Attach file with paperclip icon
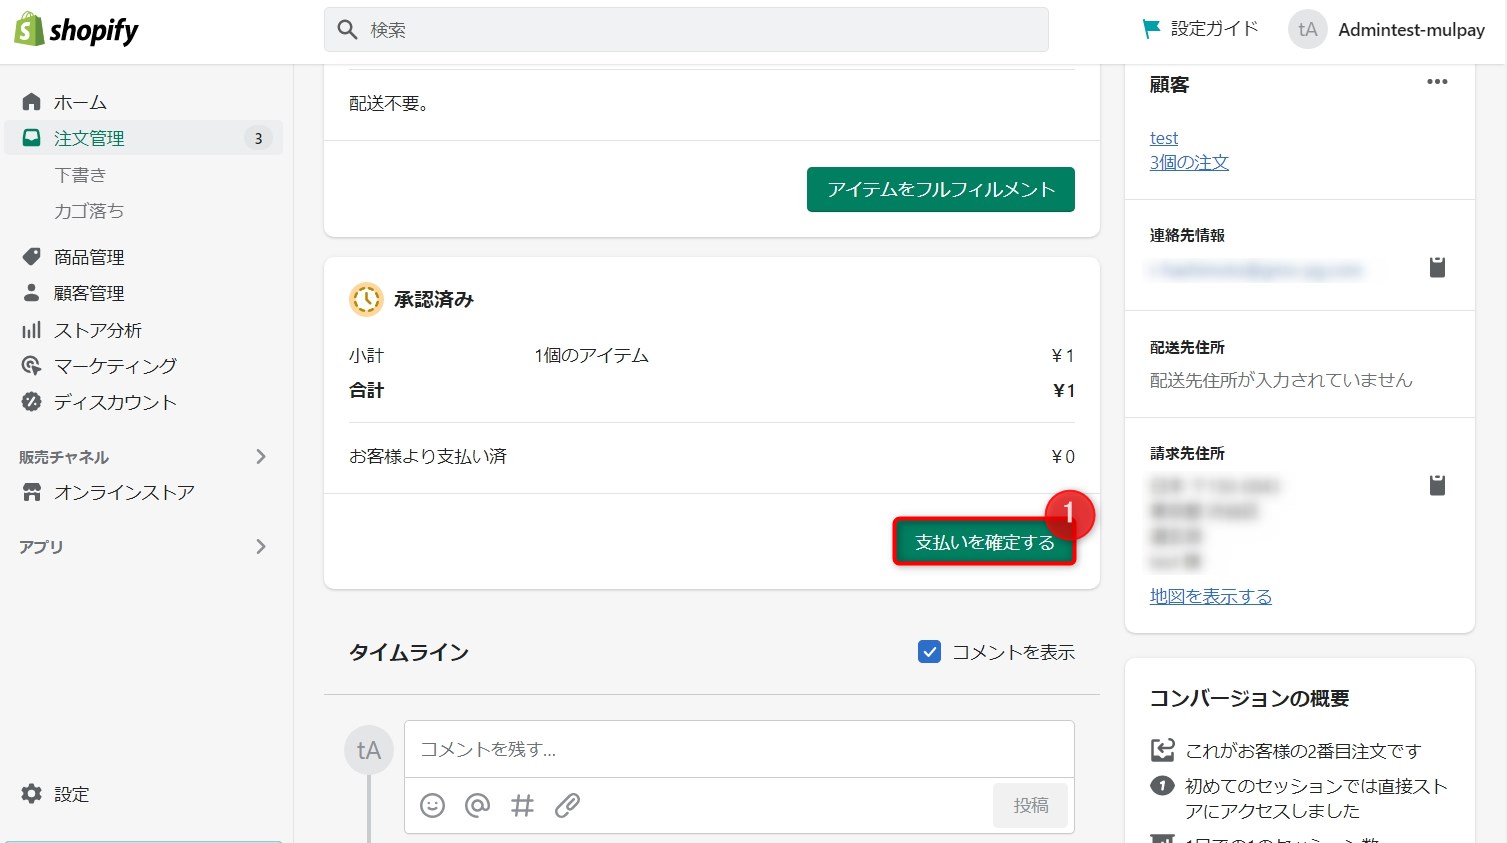This screenshot has height=843, width=1507. tap(568, 805)
